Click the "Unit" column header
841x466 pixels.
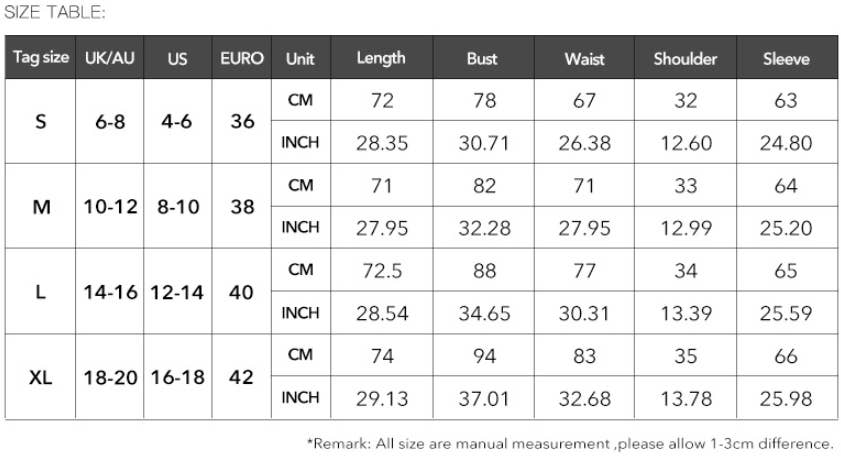pos(300,58)
